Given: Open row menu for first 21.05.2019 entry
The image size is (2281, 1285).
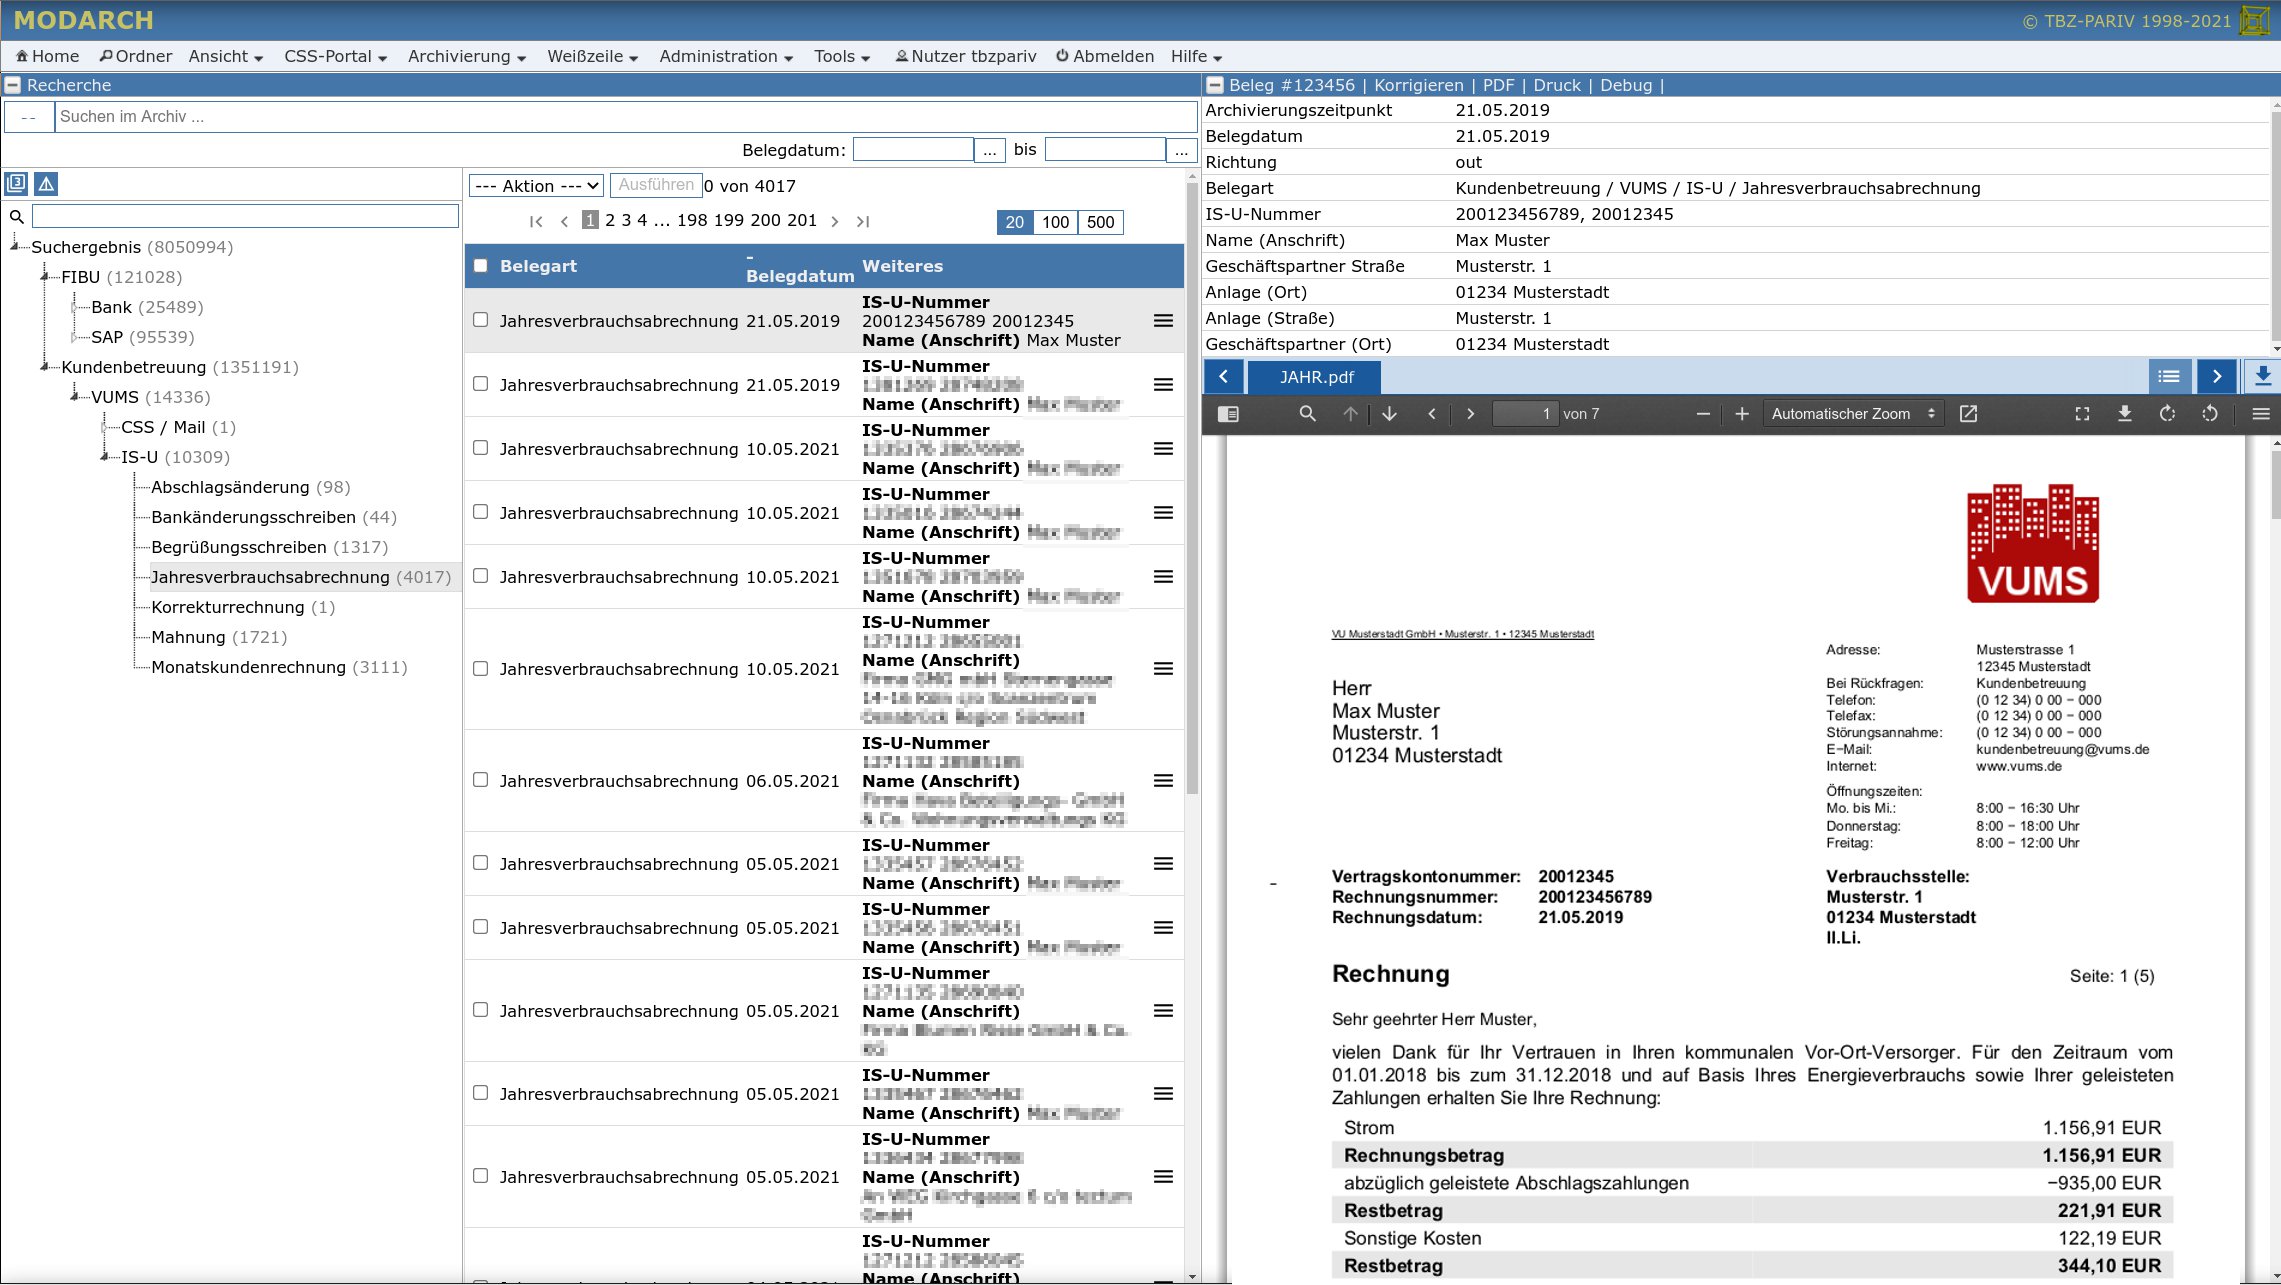Looking at the screenshot, I should pyautogui.click(x=1163, y=321).
